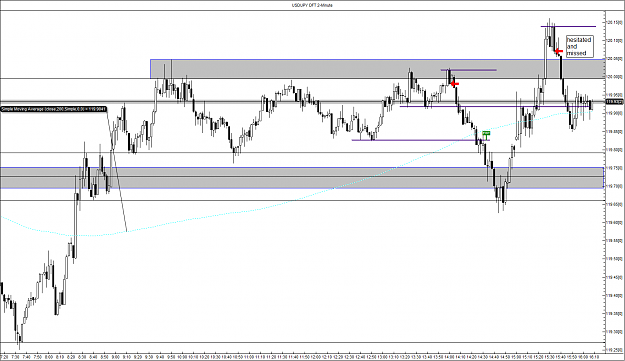Click the 10:00 label on the time axis
The width and height of the screenshot is (625, 361).
click(x=183, y=357)
